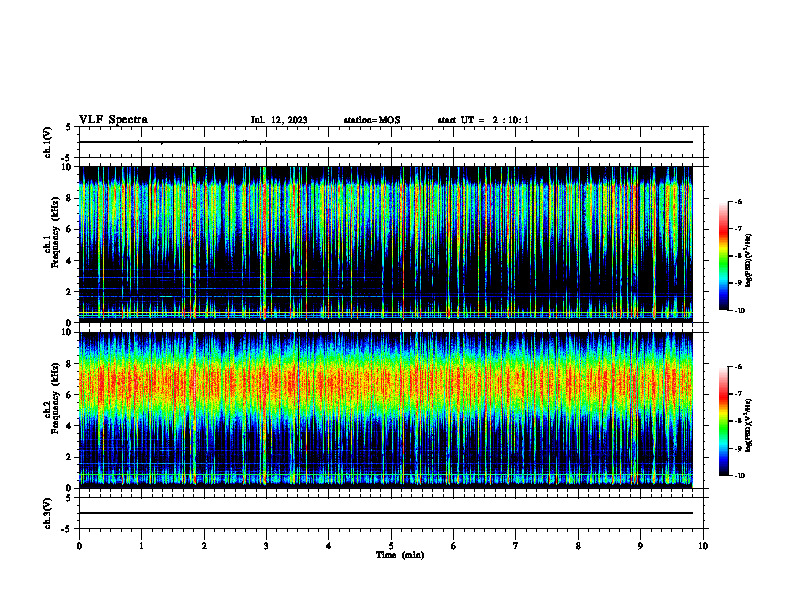Click the time axis tick label '4'
The height and width of the screenshot is (612, 792).
(x=329, y=546)
